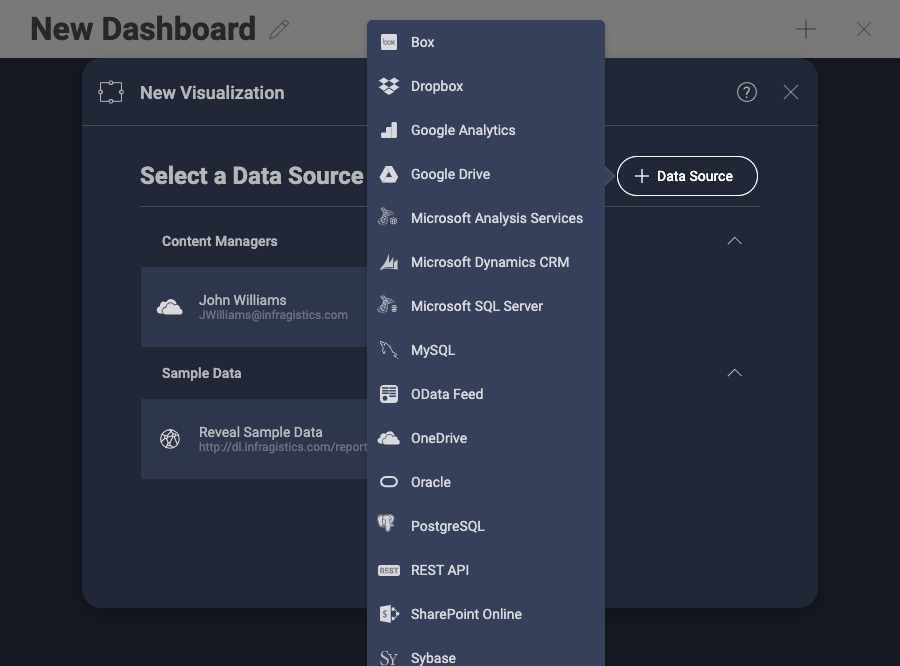Click the New Visualization frame icon
The width and height of the screenshot is (900, 666).
coord(111,92)
